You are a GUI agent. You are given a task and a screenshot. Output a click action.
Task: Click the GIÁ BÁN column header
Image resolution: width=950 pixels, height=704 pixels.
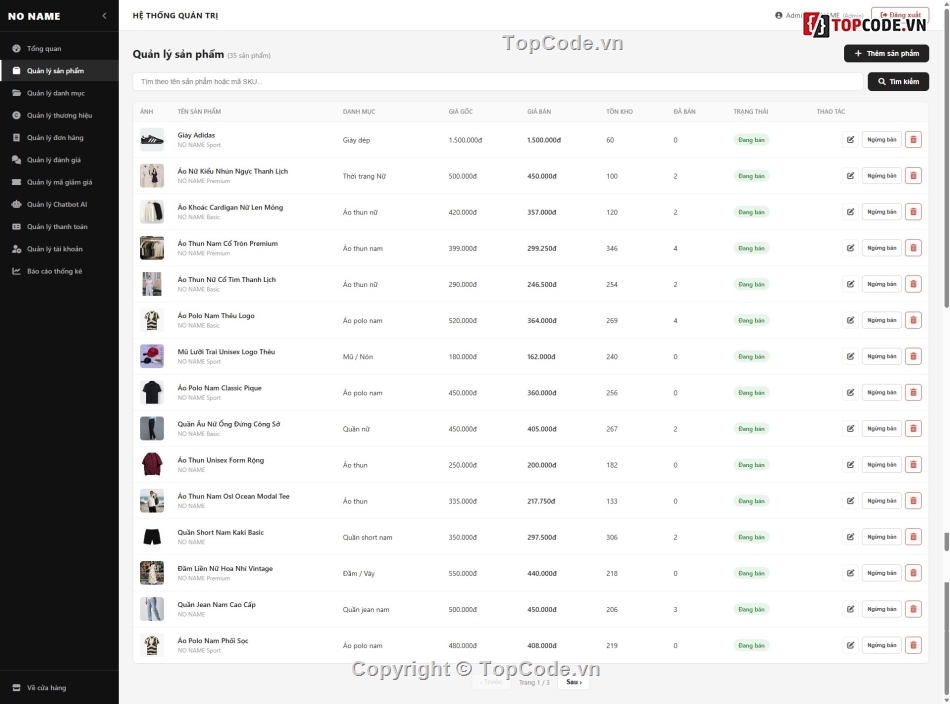click(539, 111)
